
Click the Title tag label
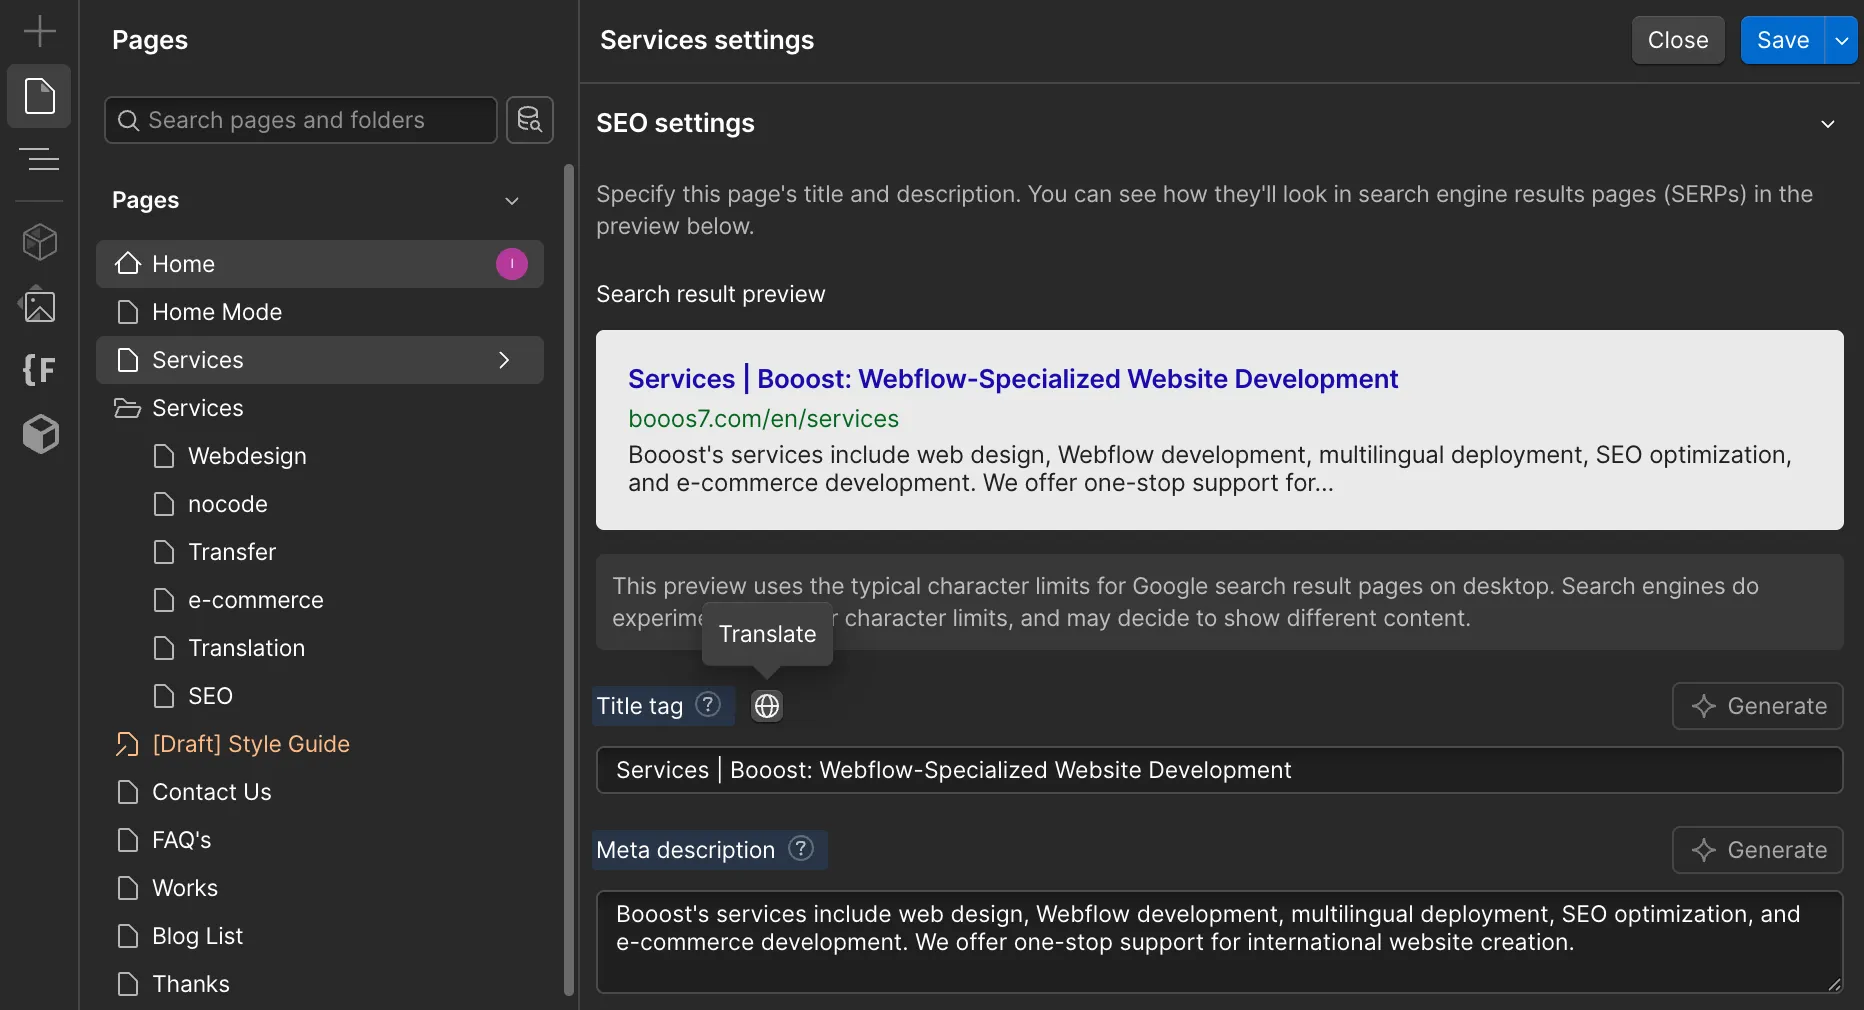(x=640, y=706)
